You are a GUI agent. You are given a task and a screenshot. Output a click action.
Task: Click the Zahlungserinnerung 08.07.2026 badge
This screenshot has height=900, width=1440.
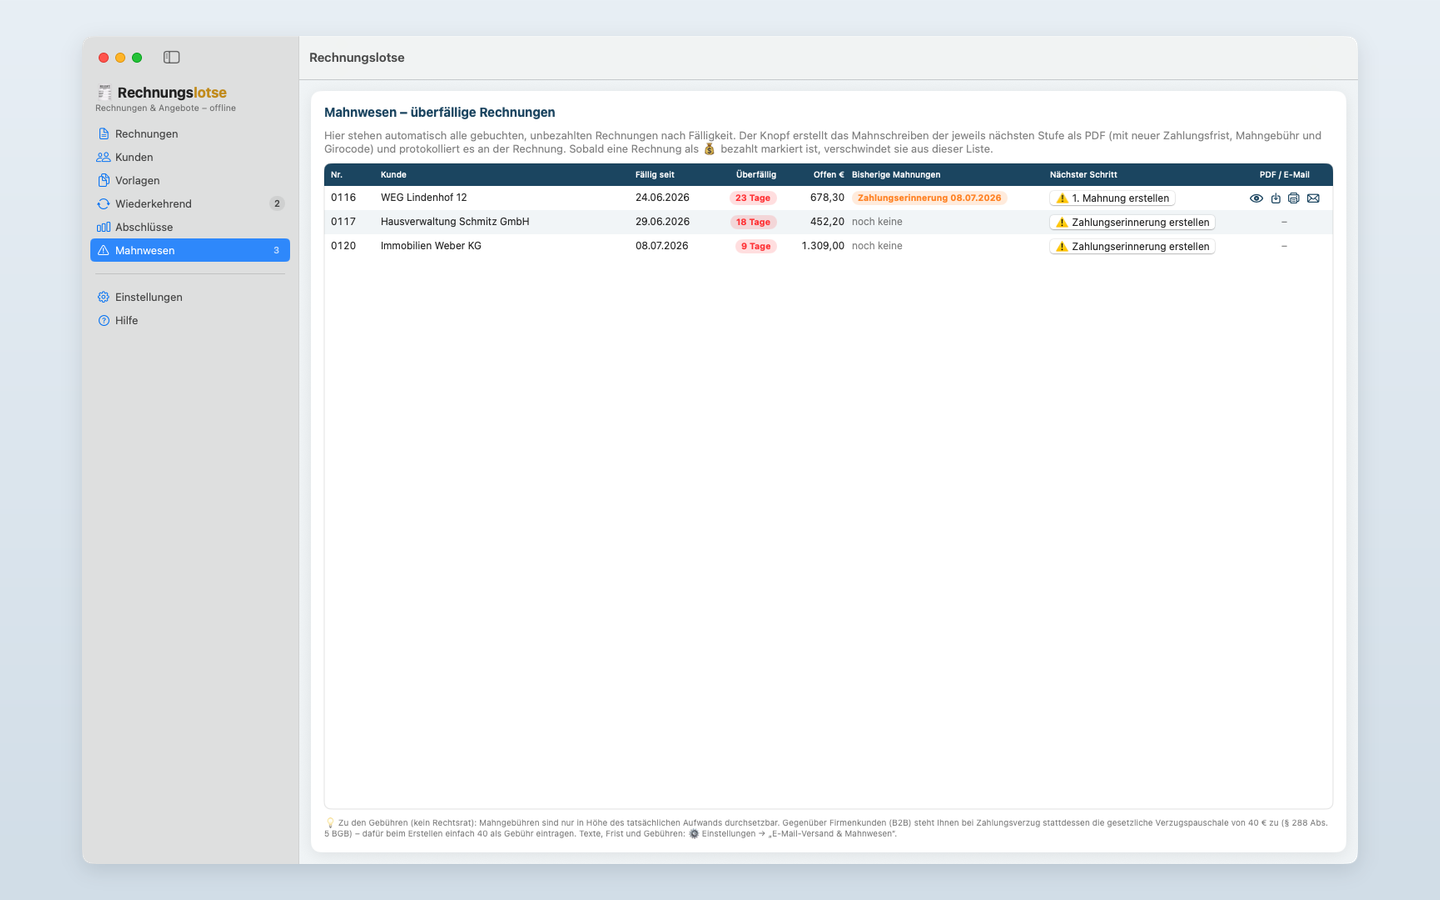pyautogui.click(x=929, y=198)
